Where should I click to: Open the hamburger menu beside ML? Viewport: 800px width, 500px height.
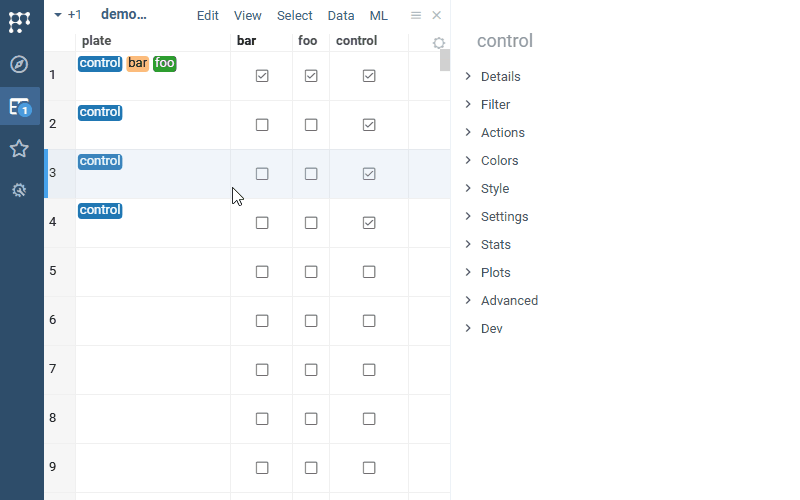pos(416,15)
